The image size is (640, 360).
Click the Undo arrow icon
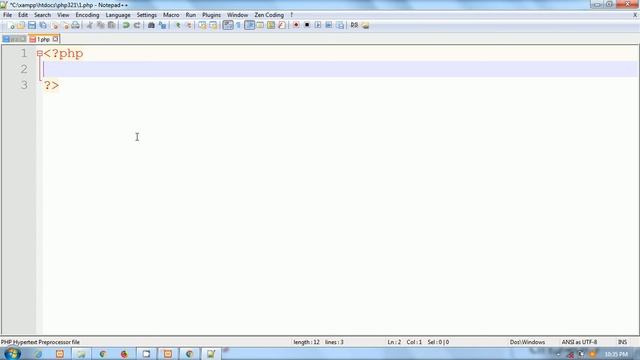click(x=126, y=25)
